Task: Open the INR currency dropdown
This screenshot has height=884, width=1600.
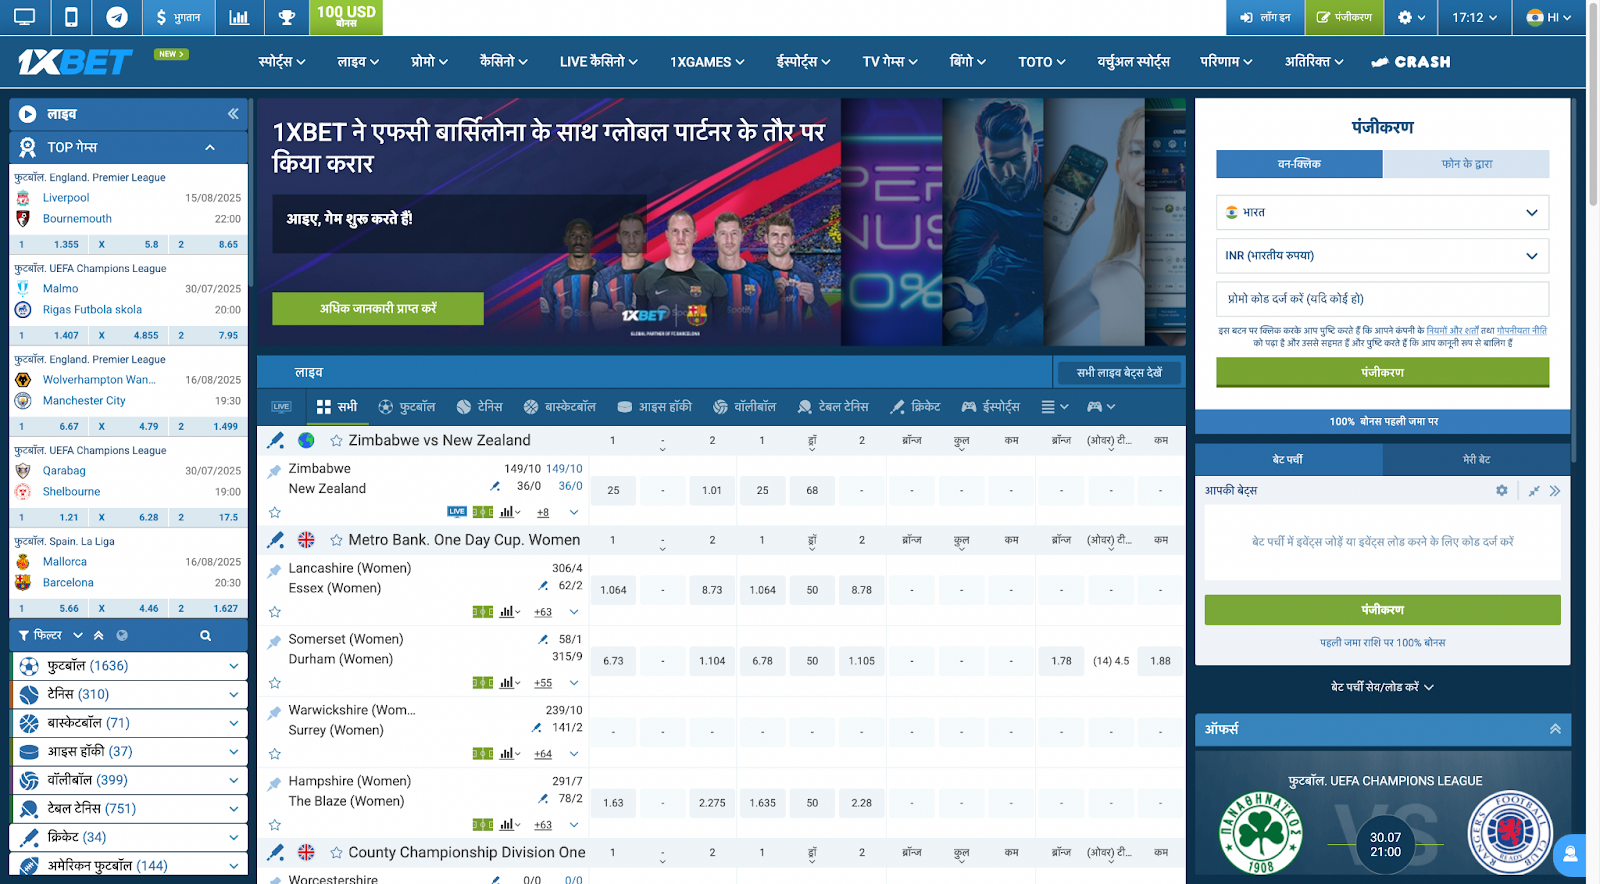Action: tap(1382, 256)
